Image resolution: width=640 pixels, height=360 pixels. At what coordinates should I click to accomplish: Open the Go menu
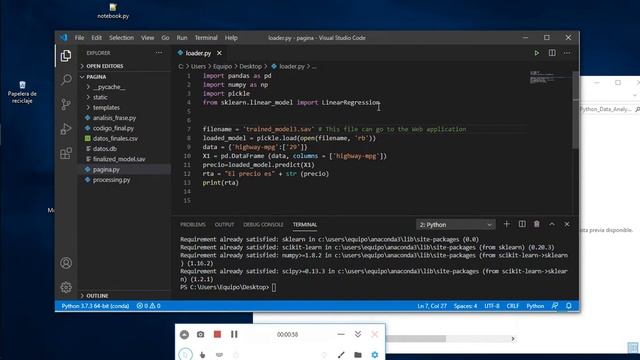[x=165, y=38]
